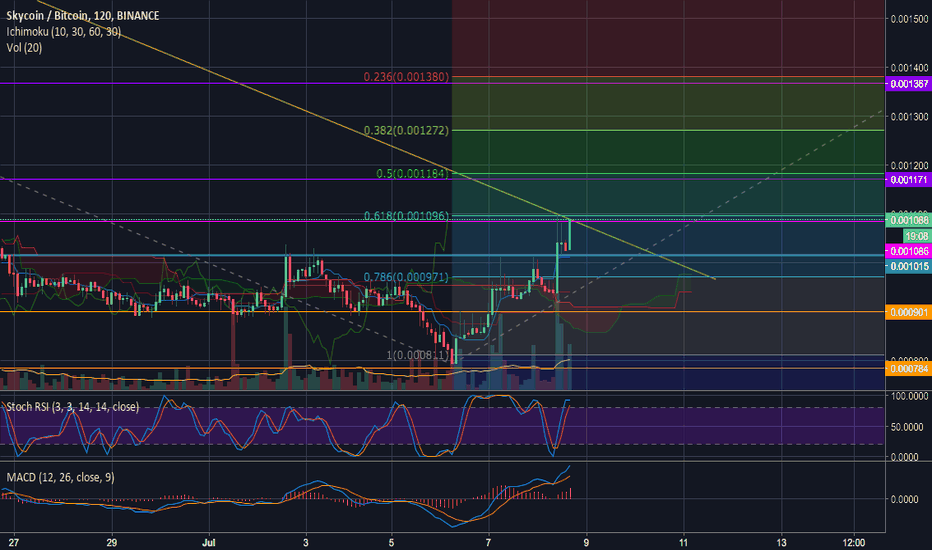The height and width of the screenshot is (550, 932).
Task: Click the orange 0.000784 price tag
Action: (908, 369)
